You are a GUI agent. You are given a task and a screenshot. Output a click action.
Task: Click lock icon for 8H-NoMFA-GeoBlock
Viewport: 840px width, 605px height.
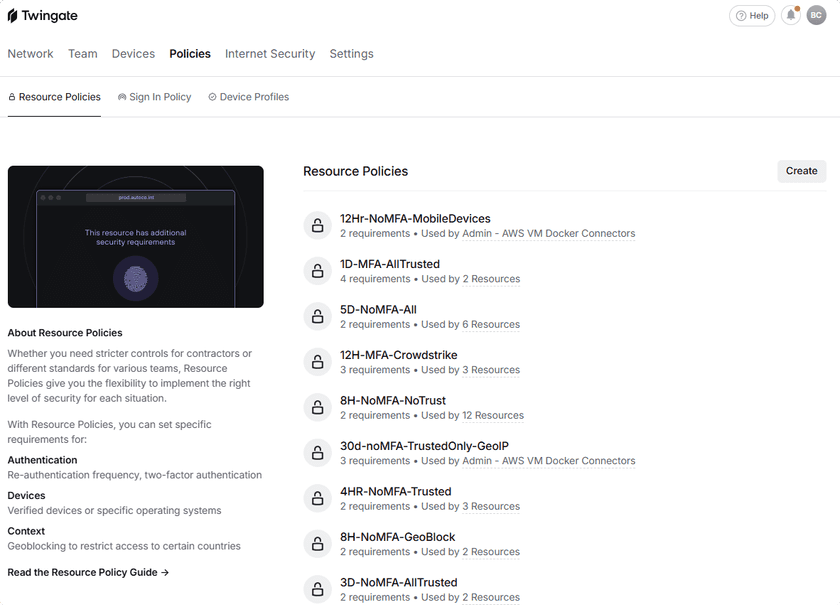[318, 544]
